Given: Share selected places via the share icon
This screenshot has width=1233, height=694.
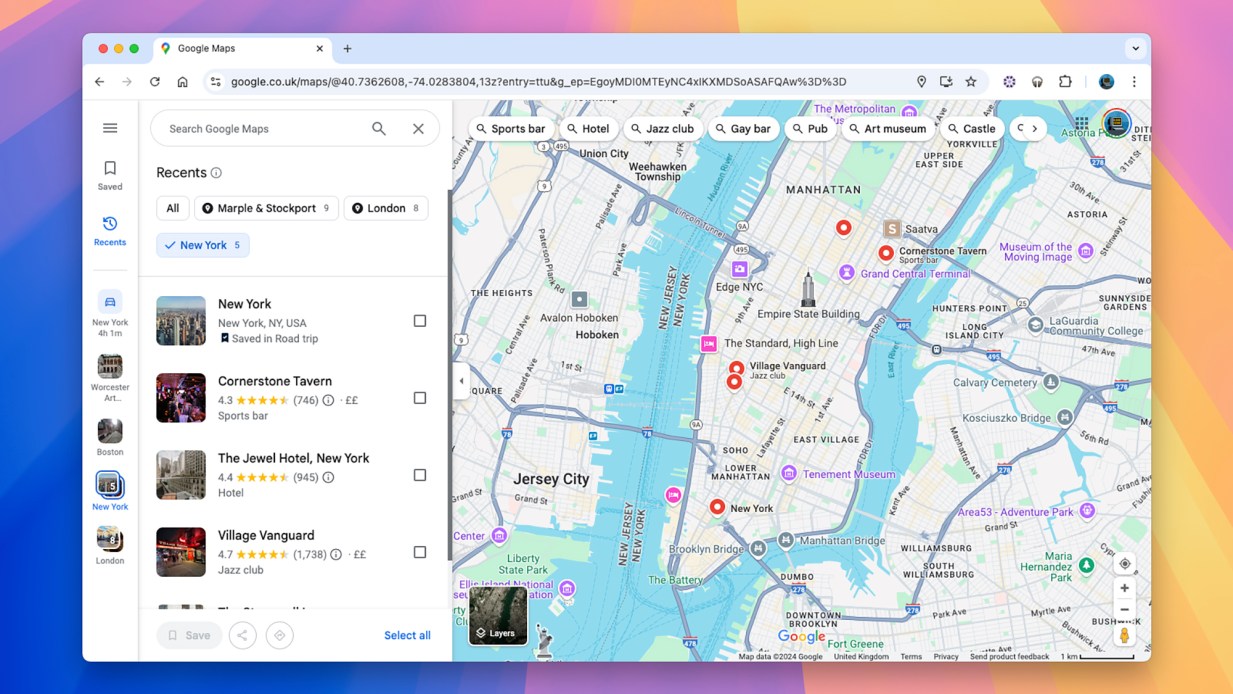Looking at the screenshot, I should pyautogui.click(x=242, y=635).
